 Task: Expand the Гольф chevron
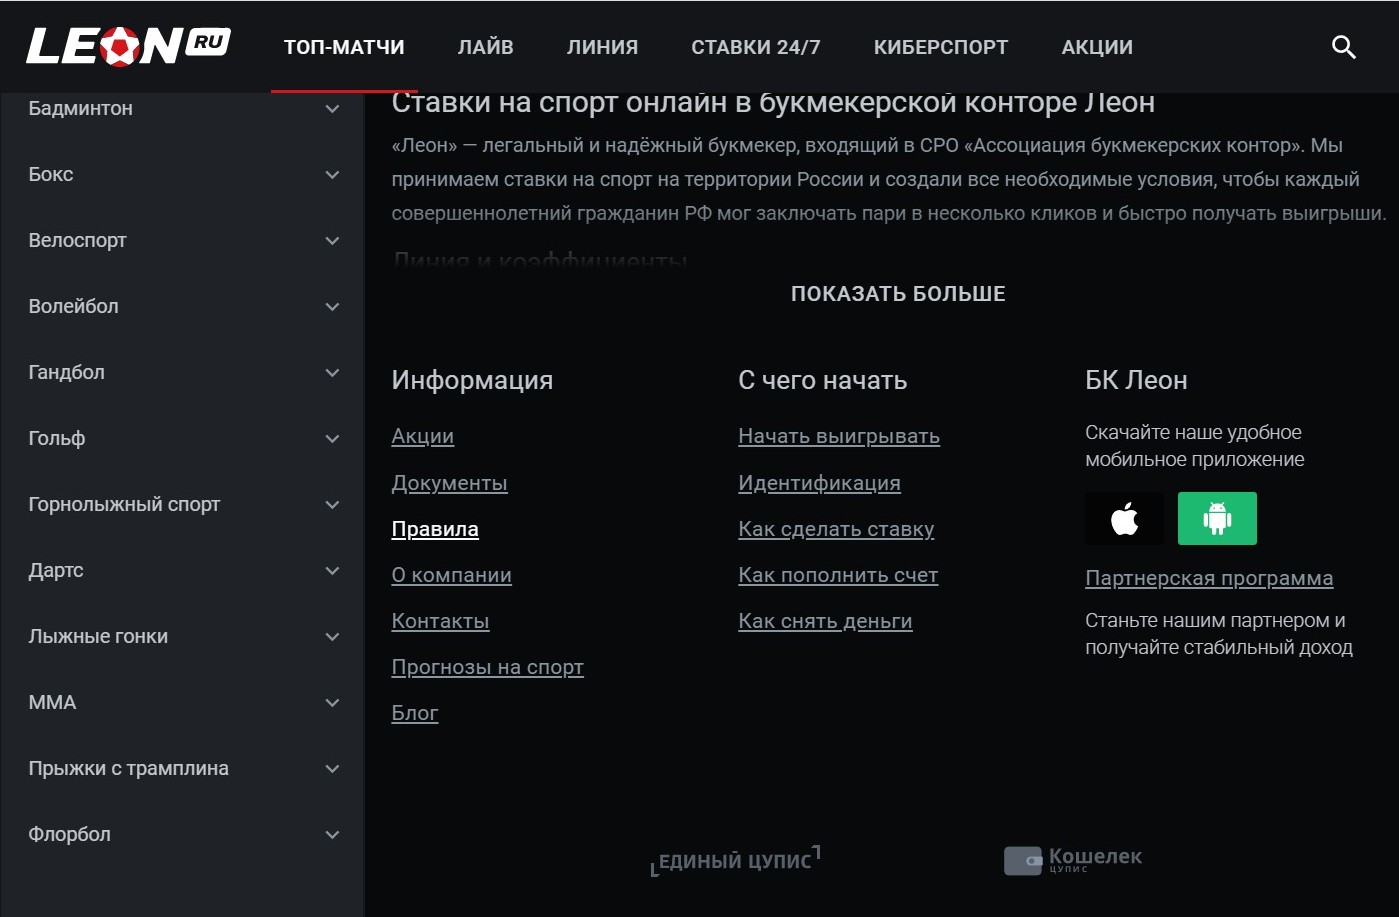[x=333, y=439]
